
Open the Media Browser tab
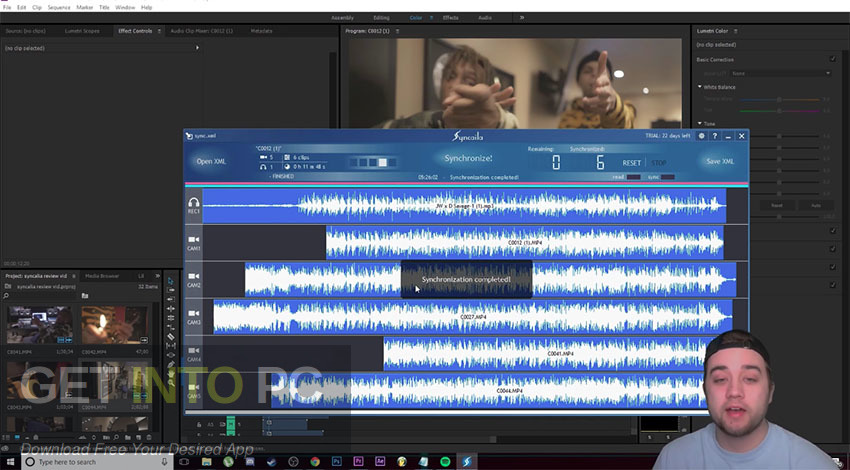102,275
